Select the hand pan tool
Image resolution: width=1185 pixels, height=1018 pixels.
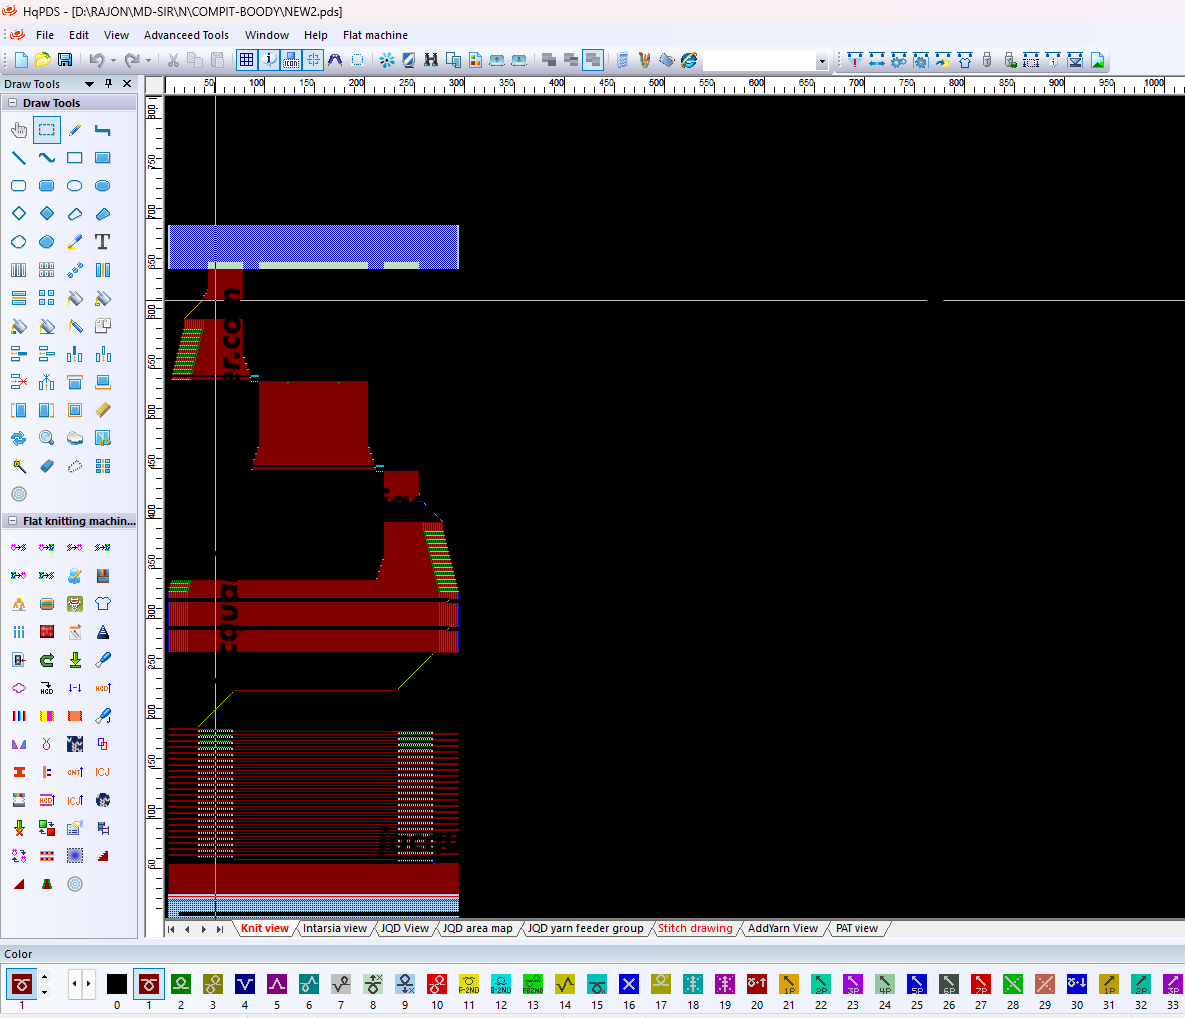tap(19, 130)
